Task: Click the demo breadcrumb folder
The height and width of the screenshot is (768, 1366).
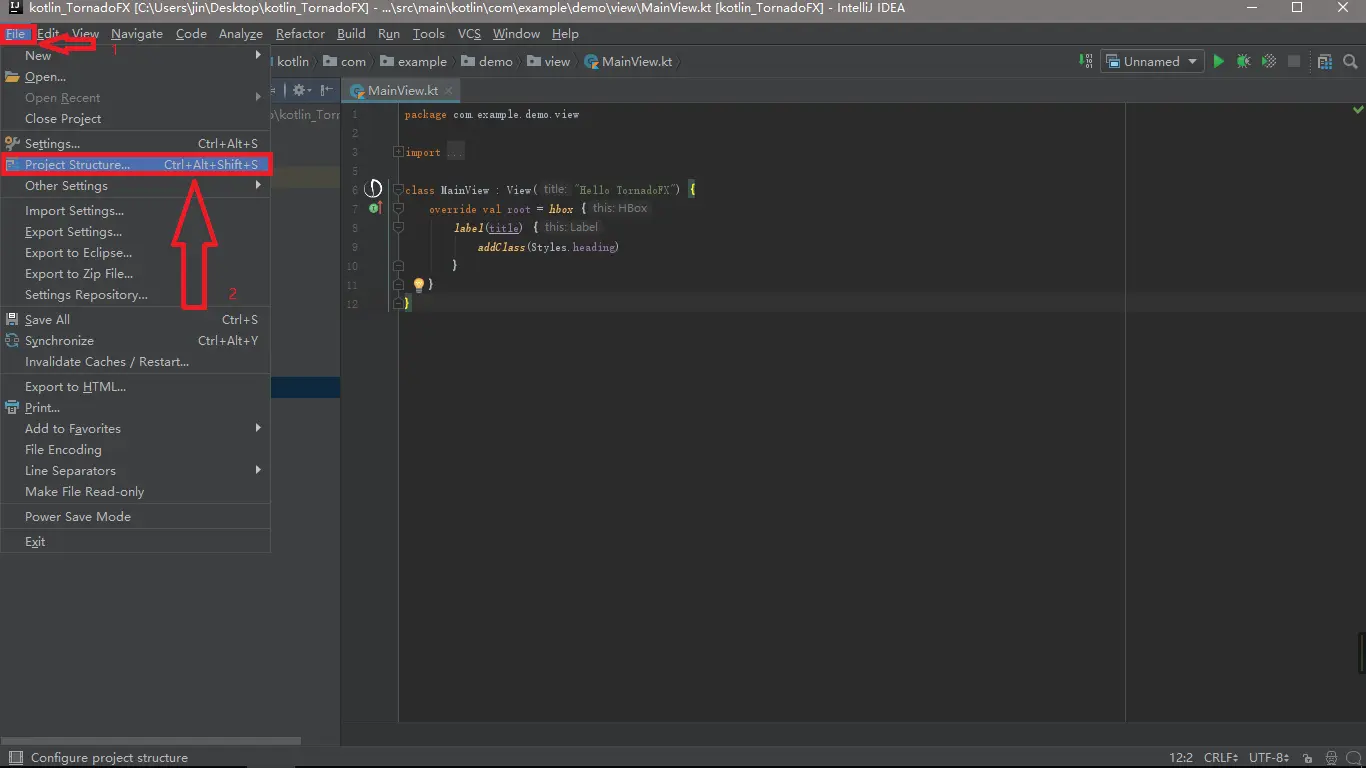Action: click(x=487, y=61)
